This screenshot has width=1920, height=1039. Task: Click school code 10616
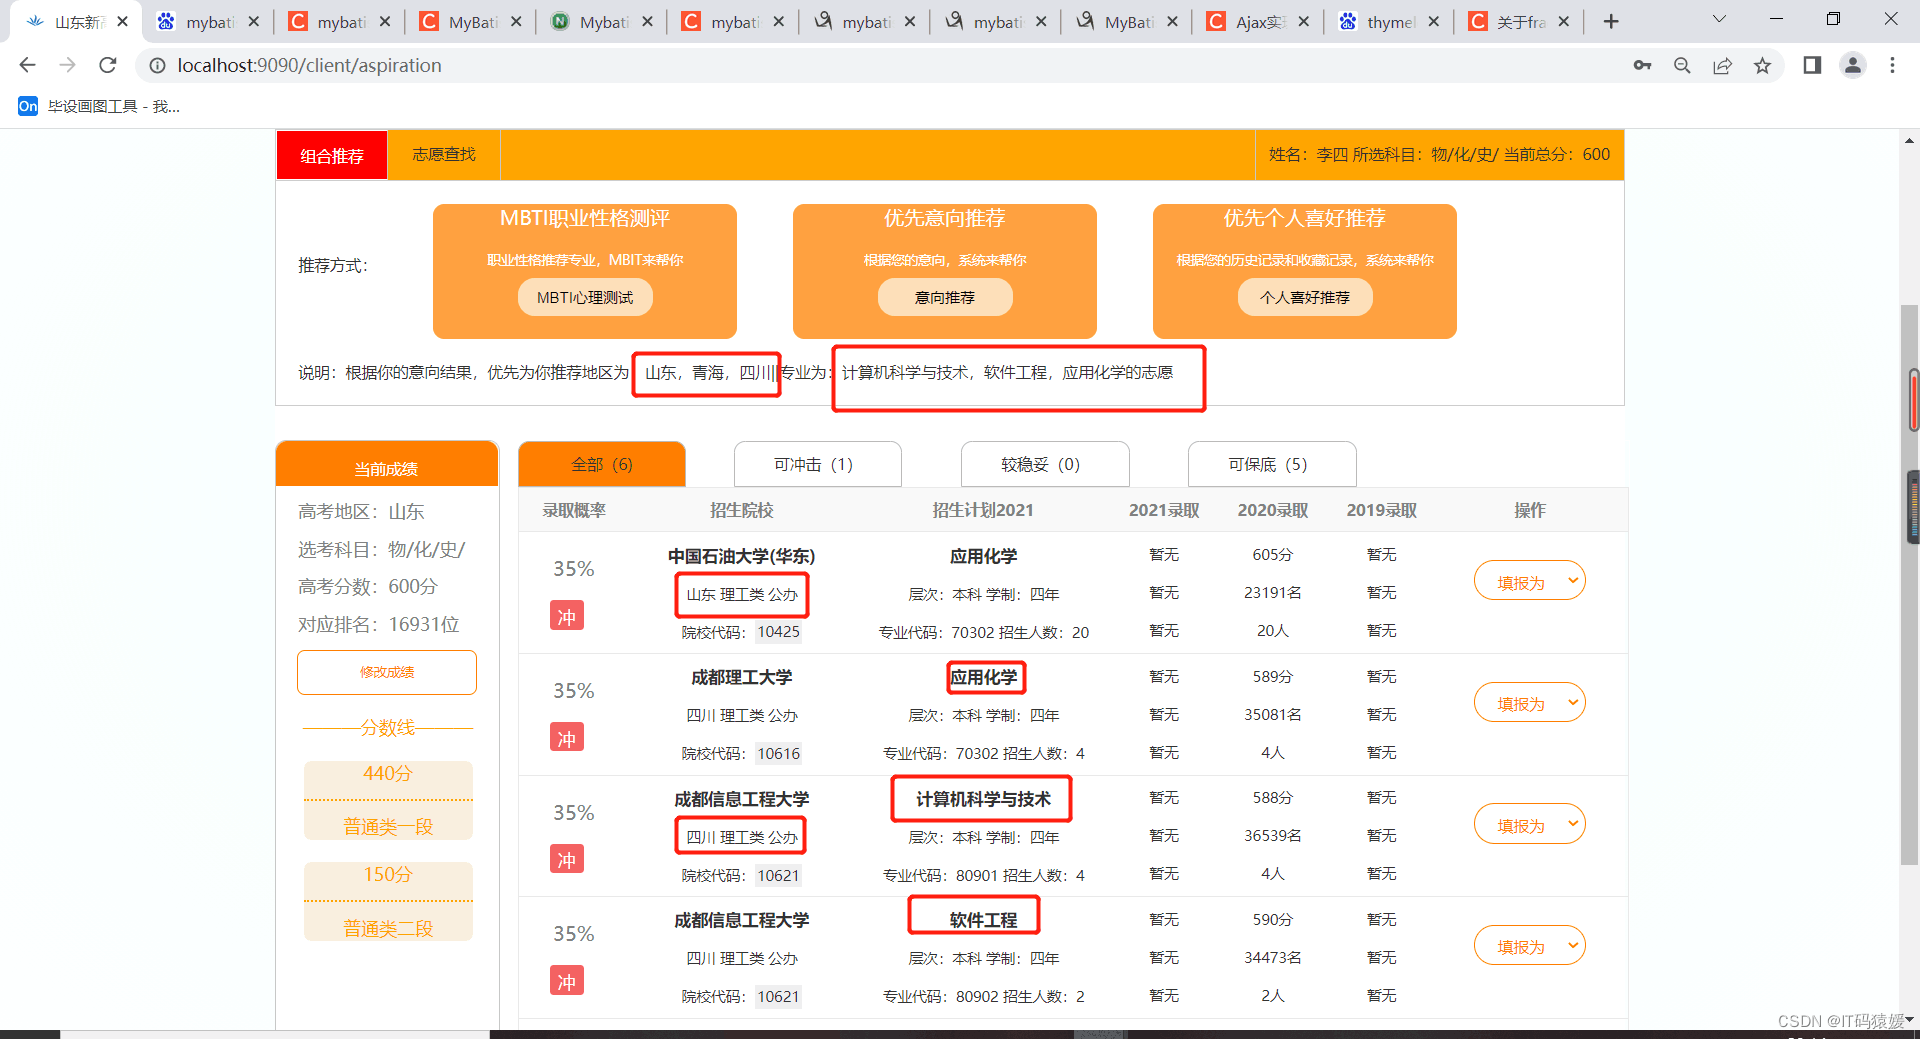point(778,753)
